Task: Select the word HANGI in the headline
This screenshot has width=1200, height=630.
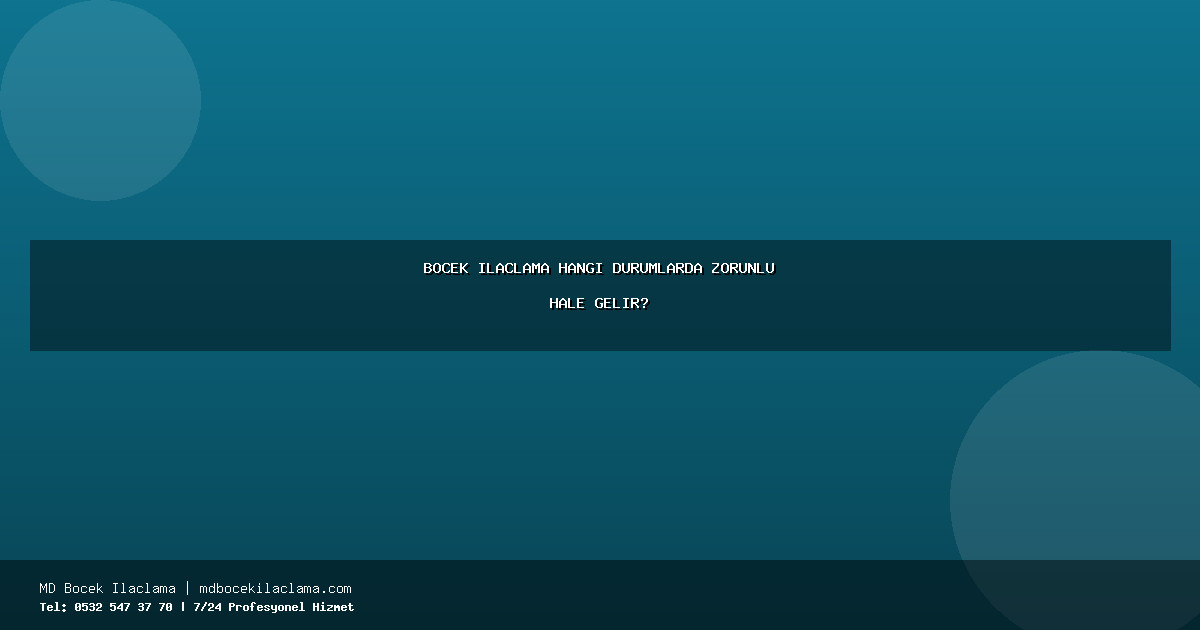Action: tap(581, 268)
